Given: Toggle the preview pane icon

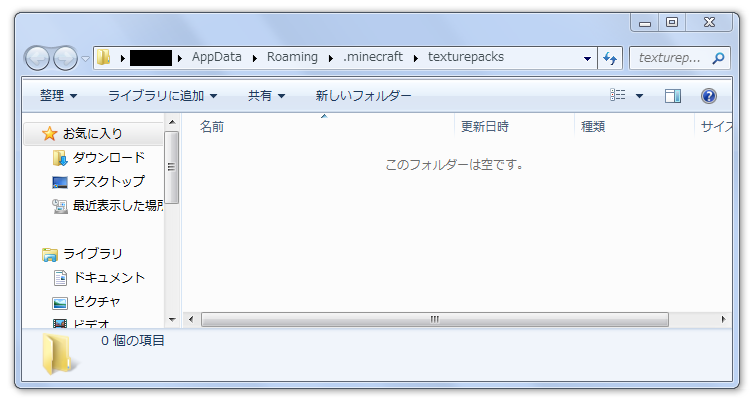Looking at the screenshot, I should pyautogui.click(x=672, y=96).
